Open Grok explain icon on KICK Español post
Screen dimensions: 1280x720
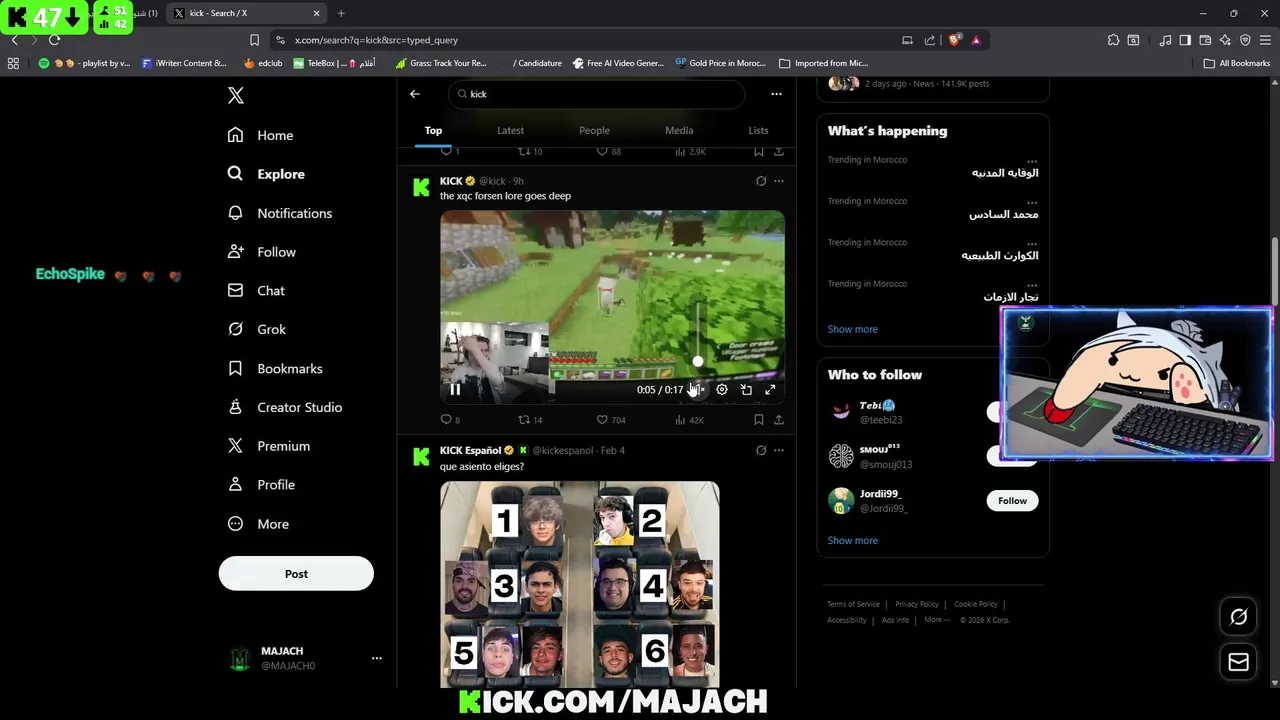[x=761, y=450]
